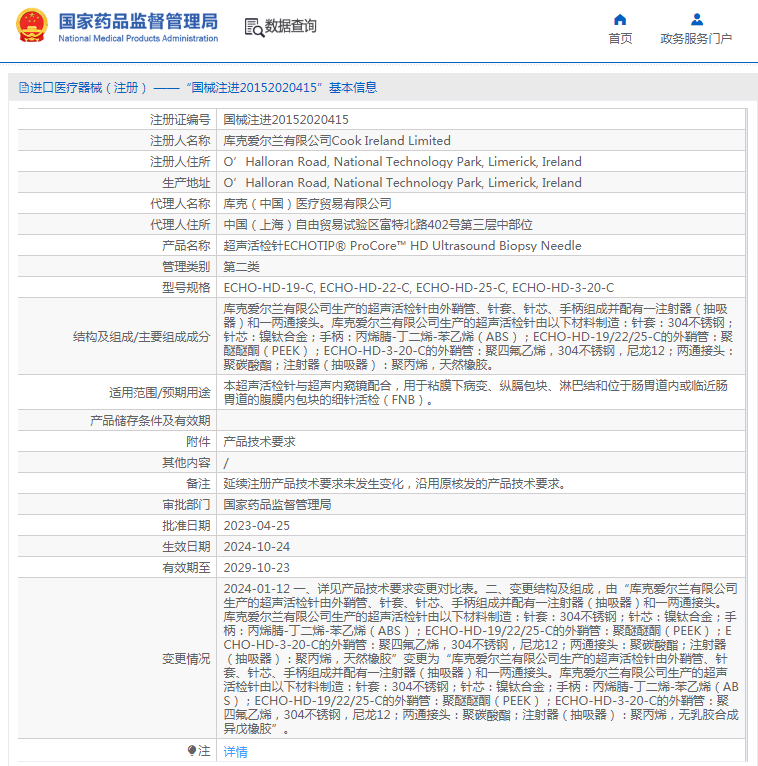Click National Medical Products Administration subtitle
The width and height of the screenshot is (758, 766).
click(x=138, y=39)
